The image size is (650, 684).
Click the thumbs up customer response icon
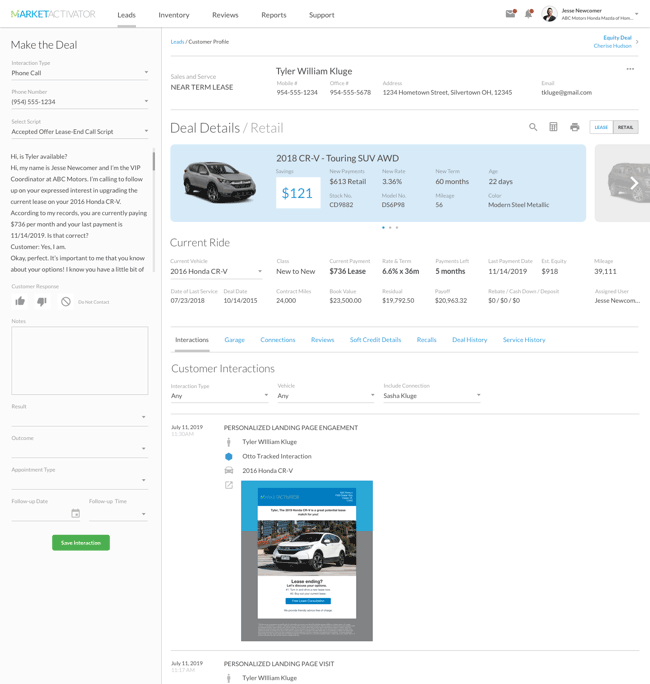pos(20,301)
